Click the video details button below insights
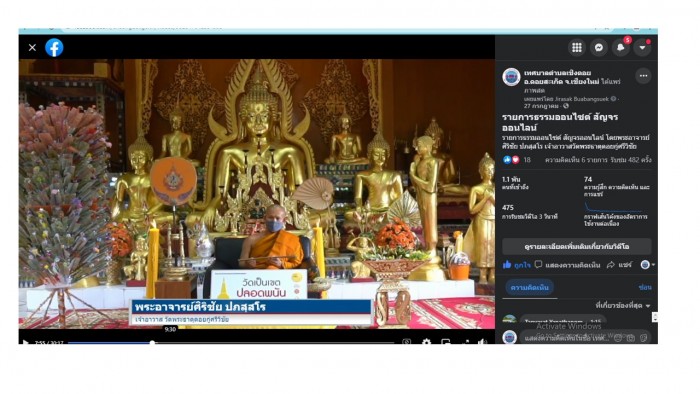The height and width of the screenshot is (394, 700). click(x=576, y=246)
